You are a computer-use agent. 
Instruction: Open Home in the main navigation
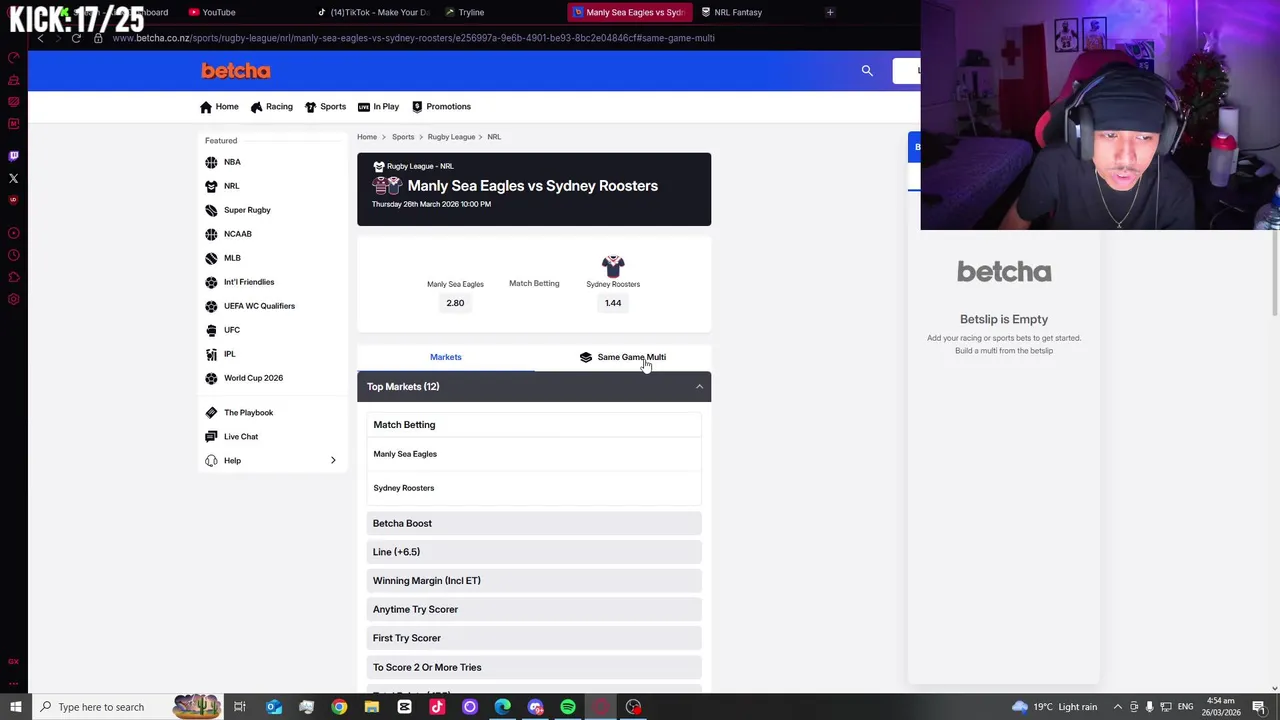pos(219,107)
